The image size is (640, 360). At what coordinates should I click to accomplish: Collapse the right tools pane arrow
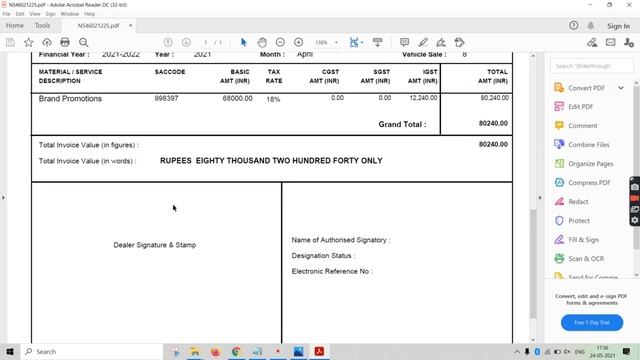[x=540, y=198]
